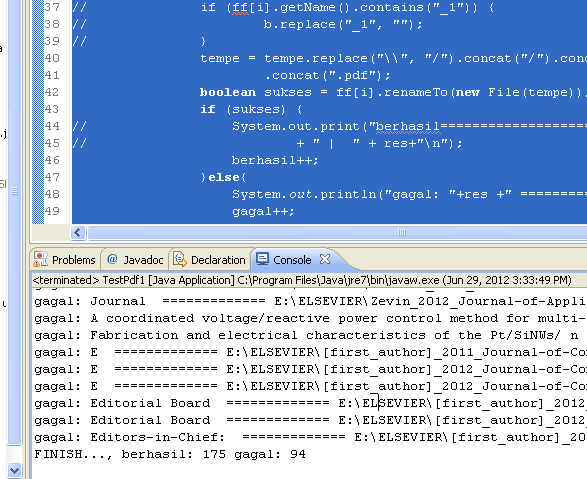Click 'gagal: E' line with 2011_Journal

click(x=310, y=352)
